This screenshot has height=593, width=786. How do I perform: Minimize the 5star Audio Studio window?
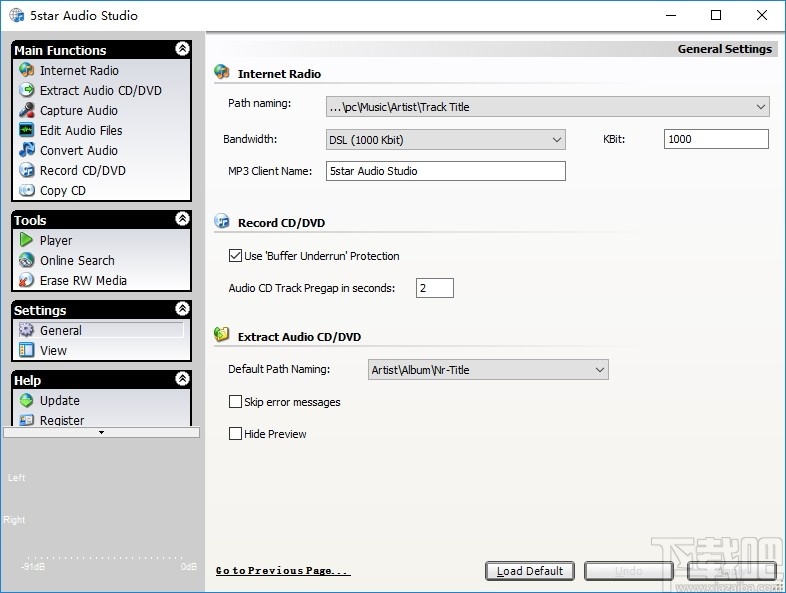click(671, 15)
